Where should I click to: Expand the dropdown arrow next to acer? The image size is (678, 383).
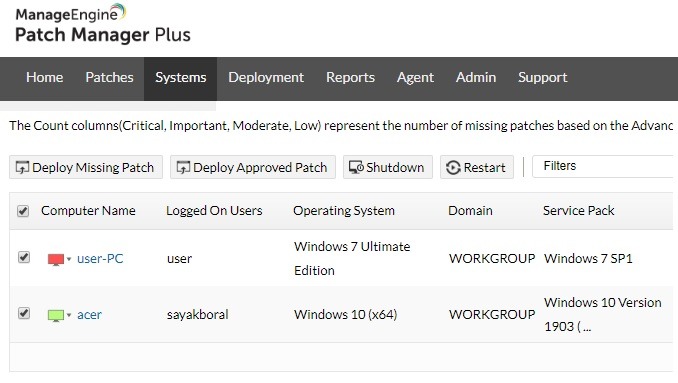coord(69,315)
